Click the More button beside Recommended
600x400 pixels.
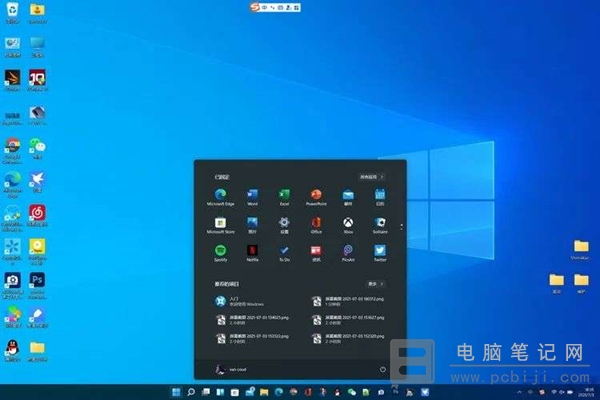pos(375,284)
